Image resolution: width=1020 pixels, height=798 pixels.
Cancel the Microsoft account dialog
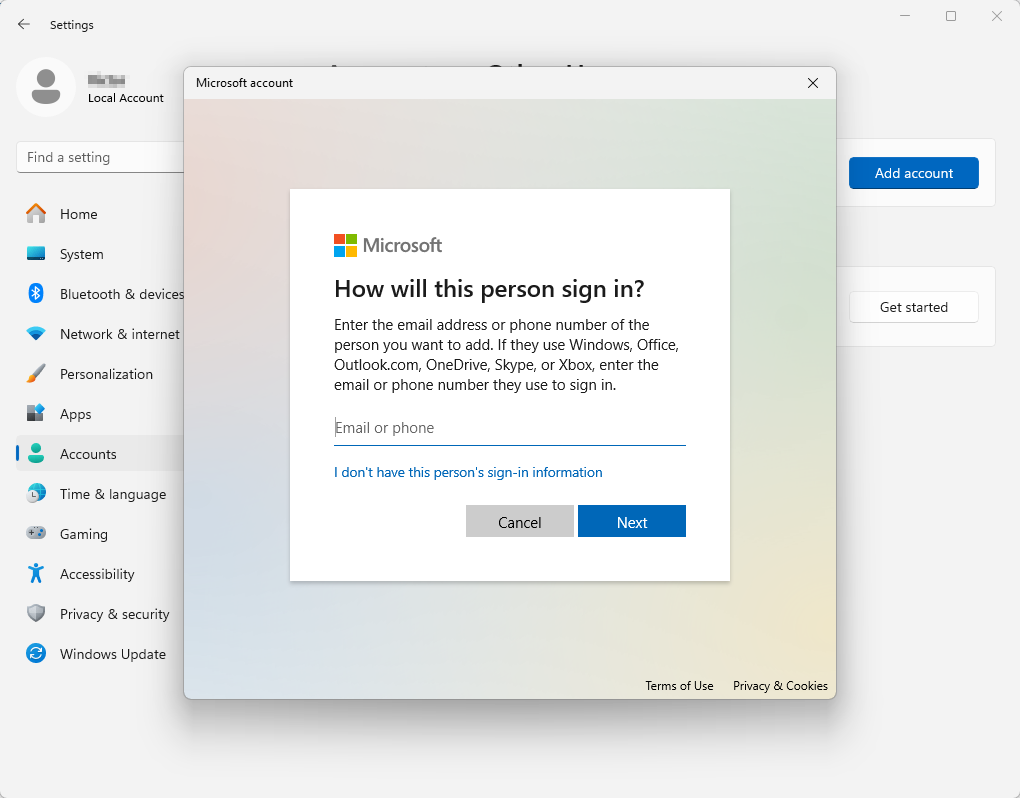520,521
